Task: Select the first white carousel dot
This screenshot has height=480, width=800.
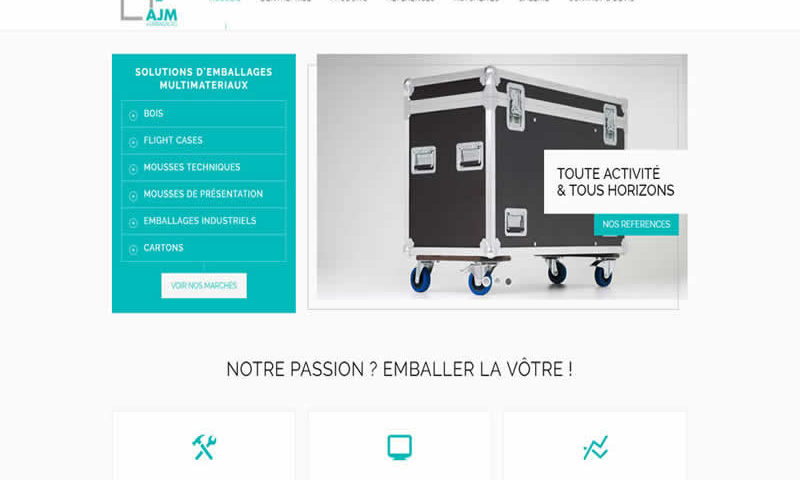Action: pyautogui.click(x=486, y=282)
